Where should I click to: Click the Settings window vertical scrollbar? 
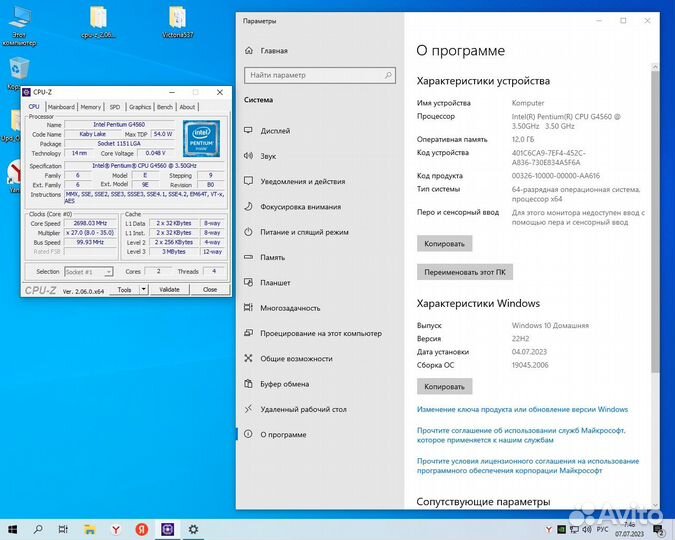click(x=655, y=222)
